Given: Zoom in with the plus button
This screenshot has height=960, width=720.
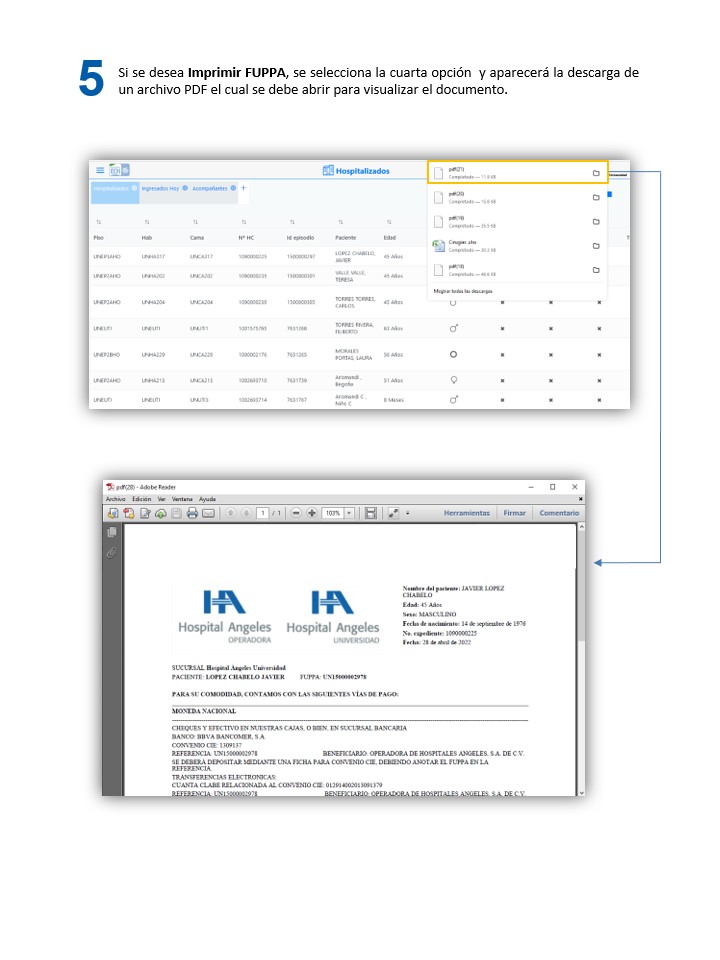Looking at the screenshot, I should (x=312, y=513).
